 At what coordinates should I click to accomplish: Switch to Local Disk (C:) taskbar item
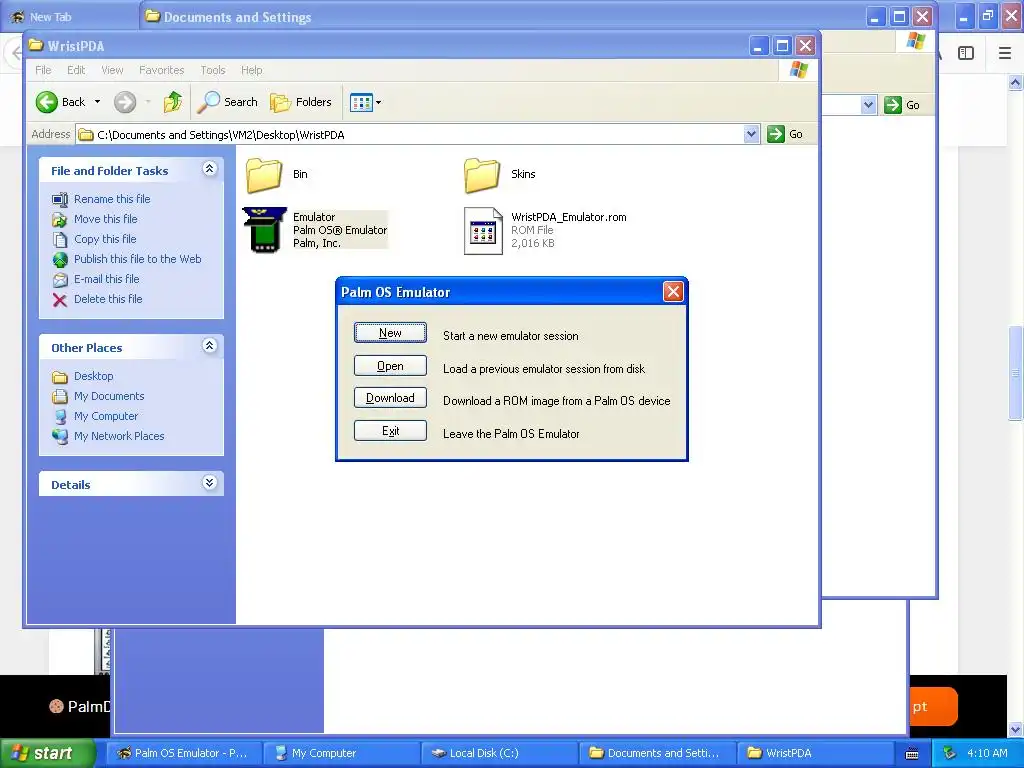click(x=500, y=753)
